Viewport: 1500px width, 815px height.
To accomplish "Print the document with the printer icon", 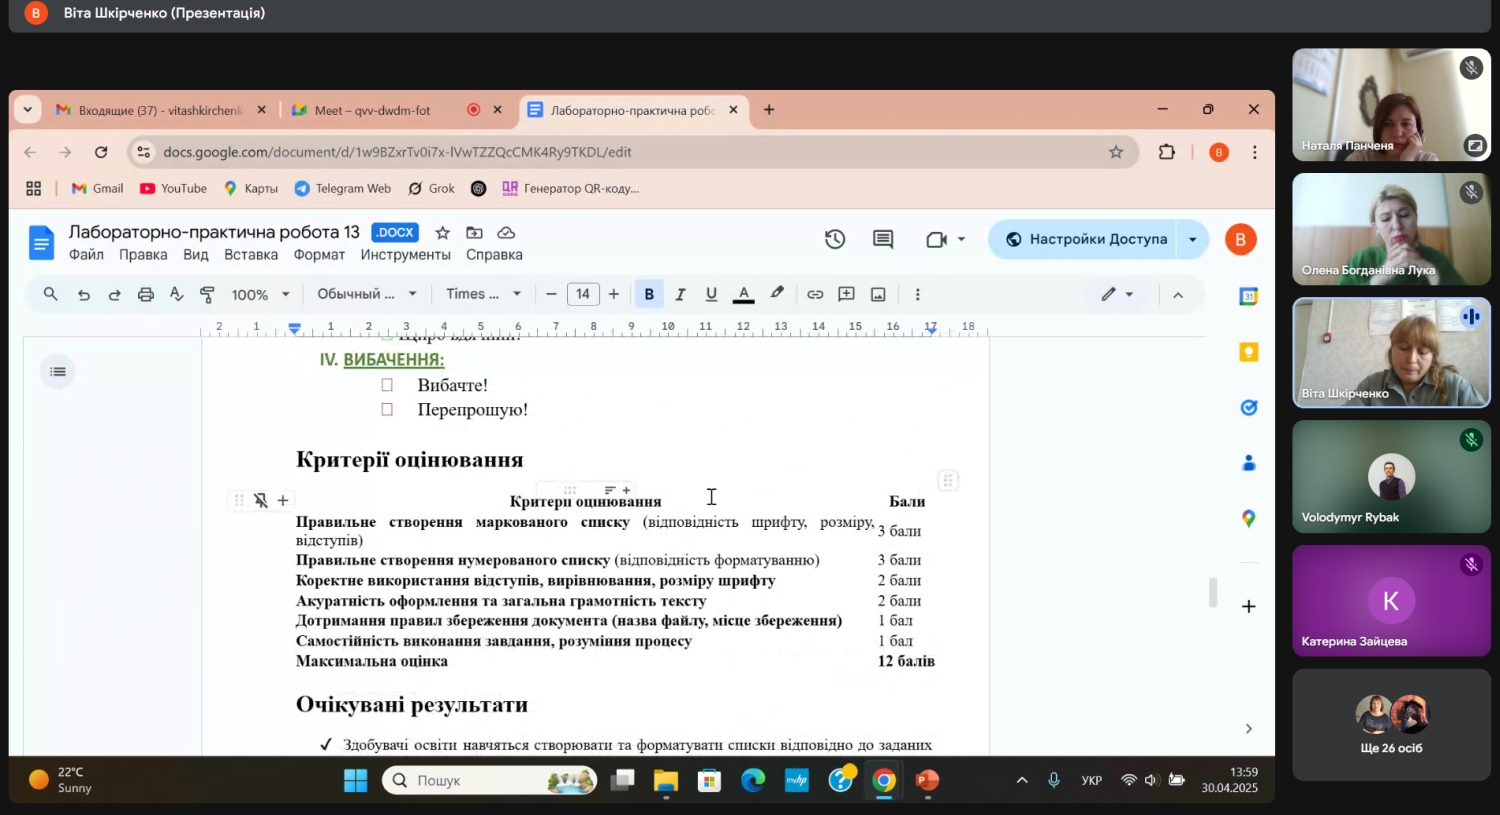I will tap(146, 294).
